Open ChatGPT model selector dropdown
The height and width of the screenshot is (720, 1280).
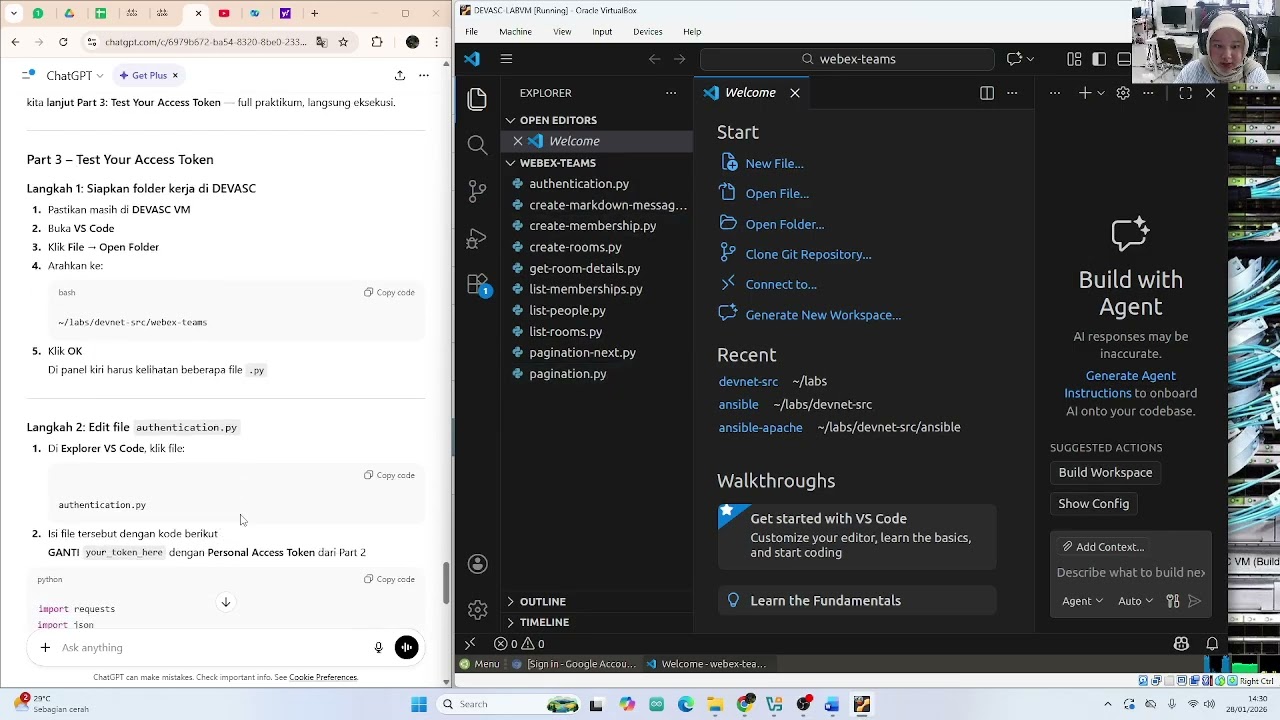pos(74,75)
